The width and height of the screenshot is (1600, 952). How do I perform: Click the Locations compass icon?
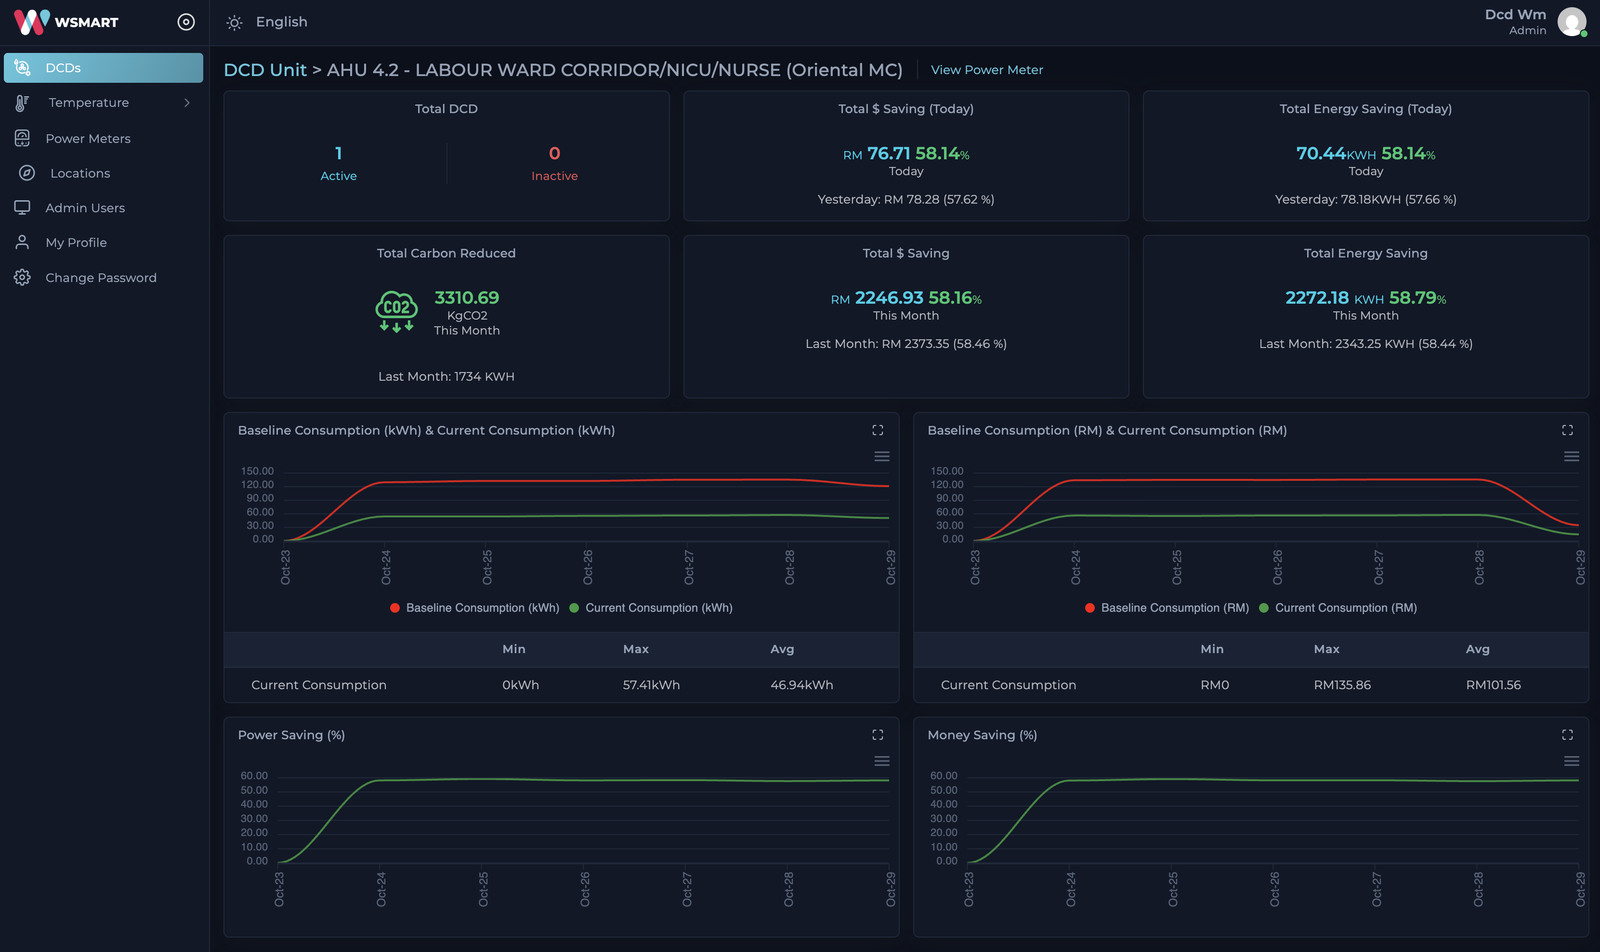[27, 173]
